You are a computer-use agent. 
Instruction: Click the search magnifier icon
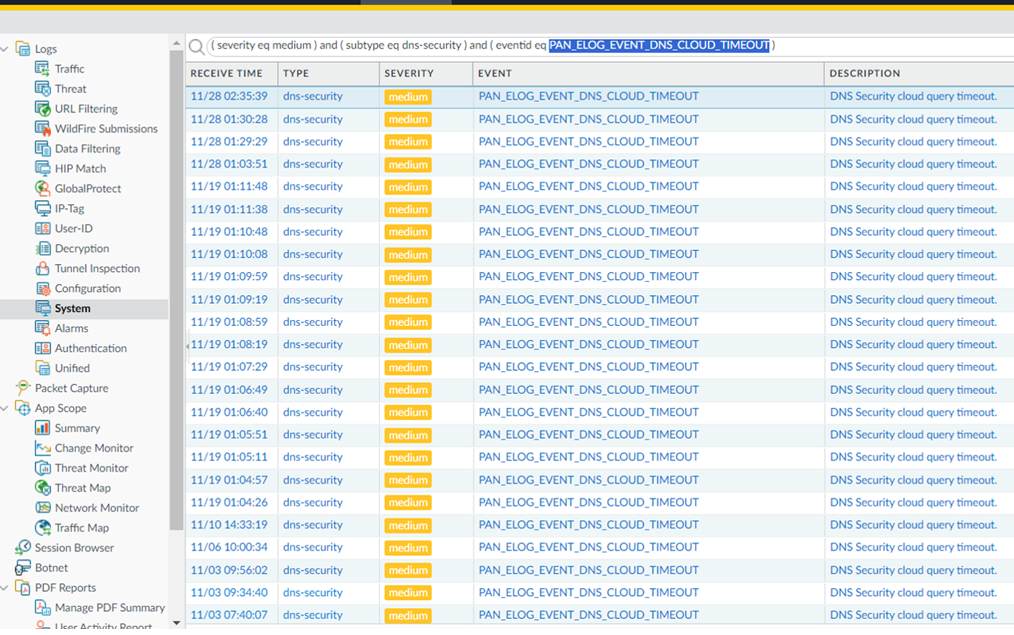[196, 46]
